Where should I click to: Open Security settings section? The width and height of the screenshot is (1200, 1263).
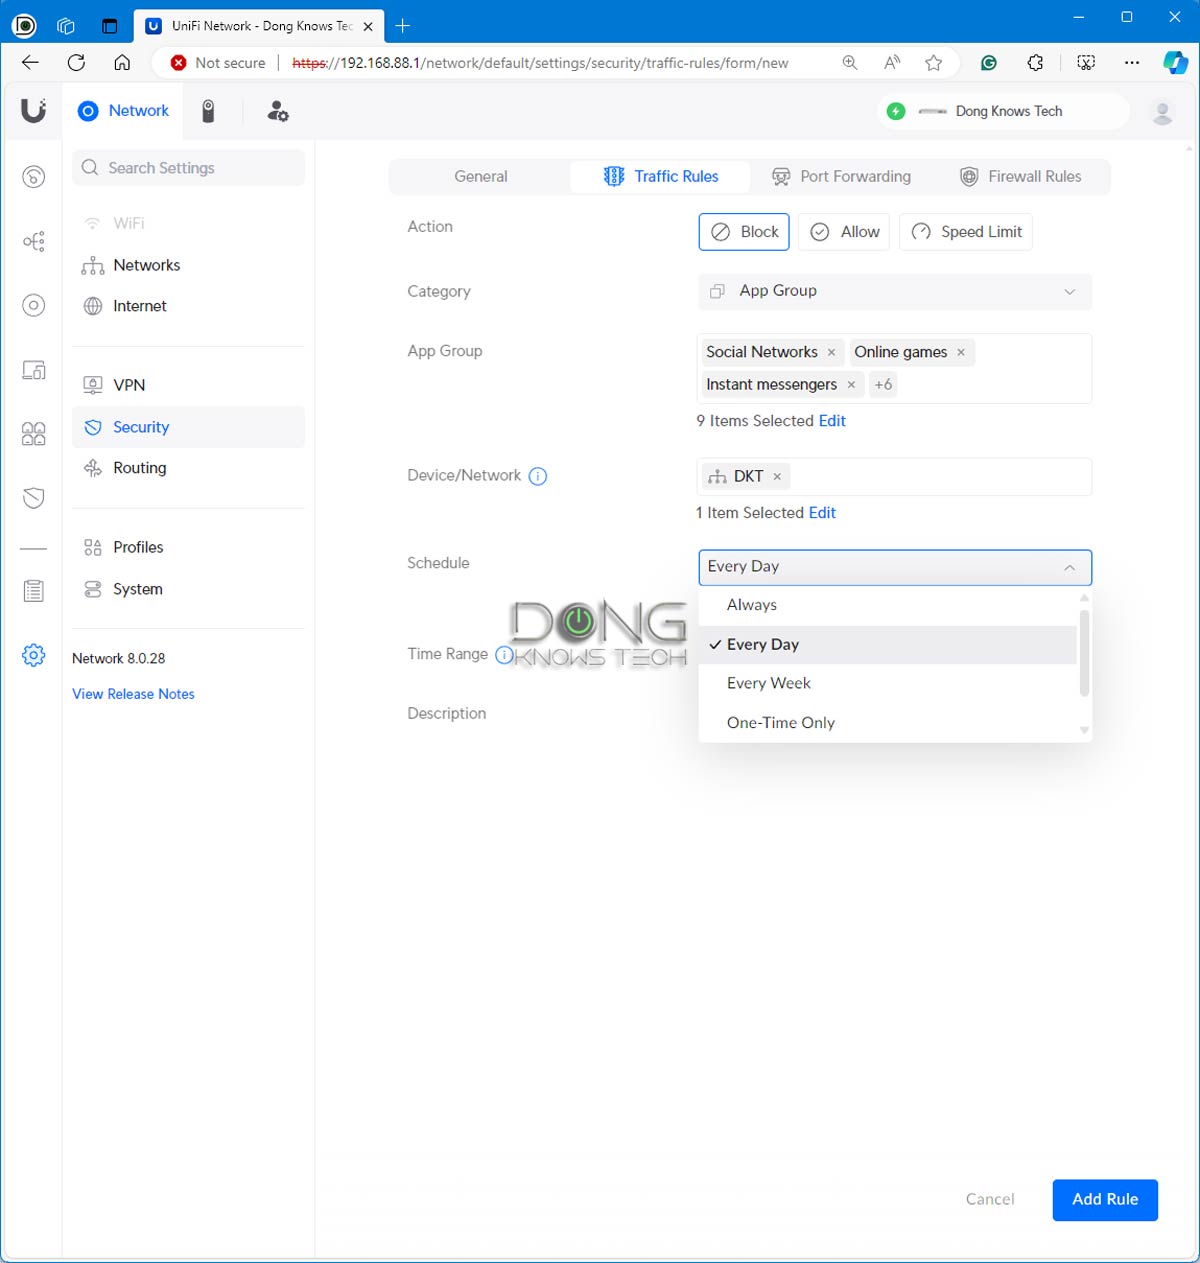[x=188, y=427]
